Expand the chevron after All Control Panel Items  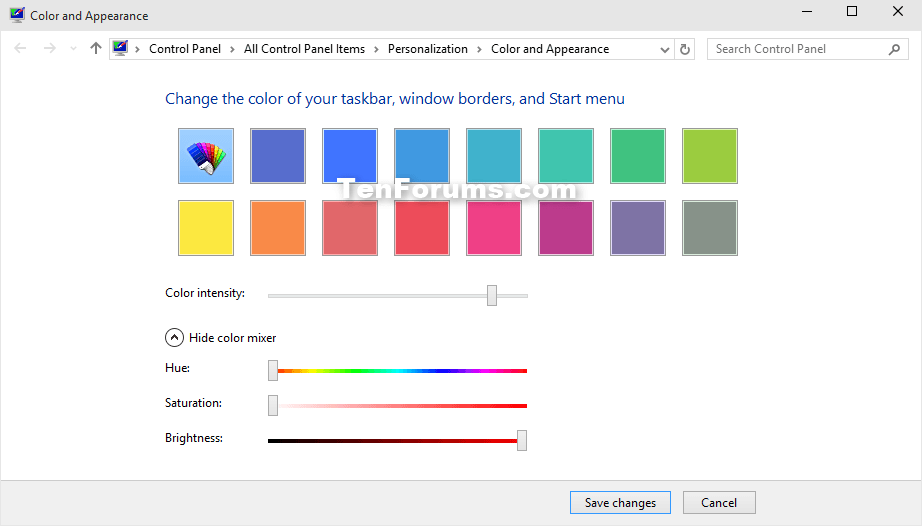point(376,49)
